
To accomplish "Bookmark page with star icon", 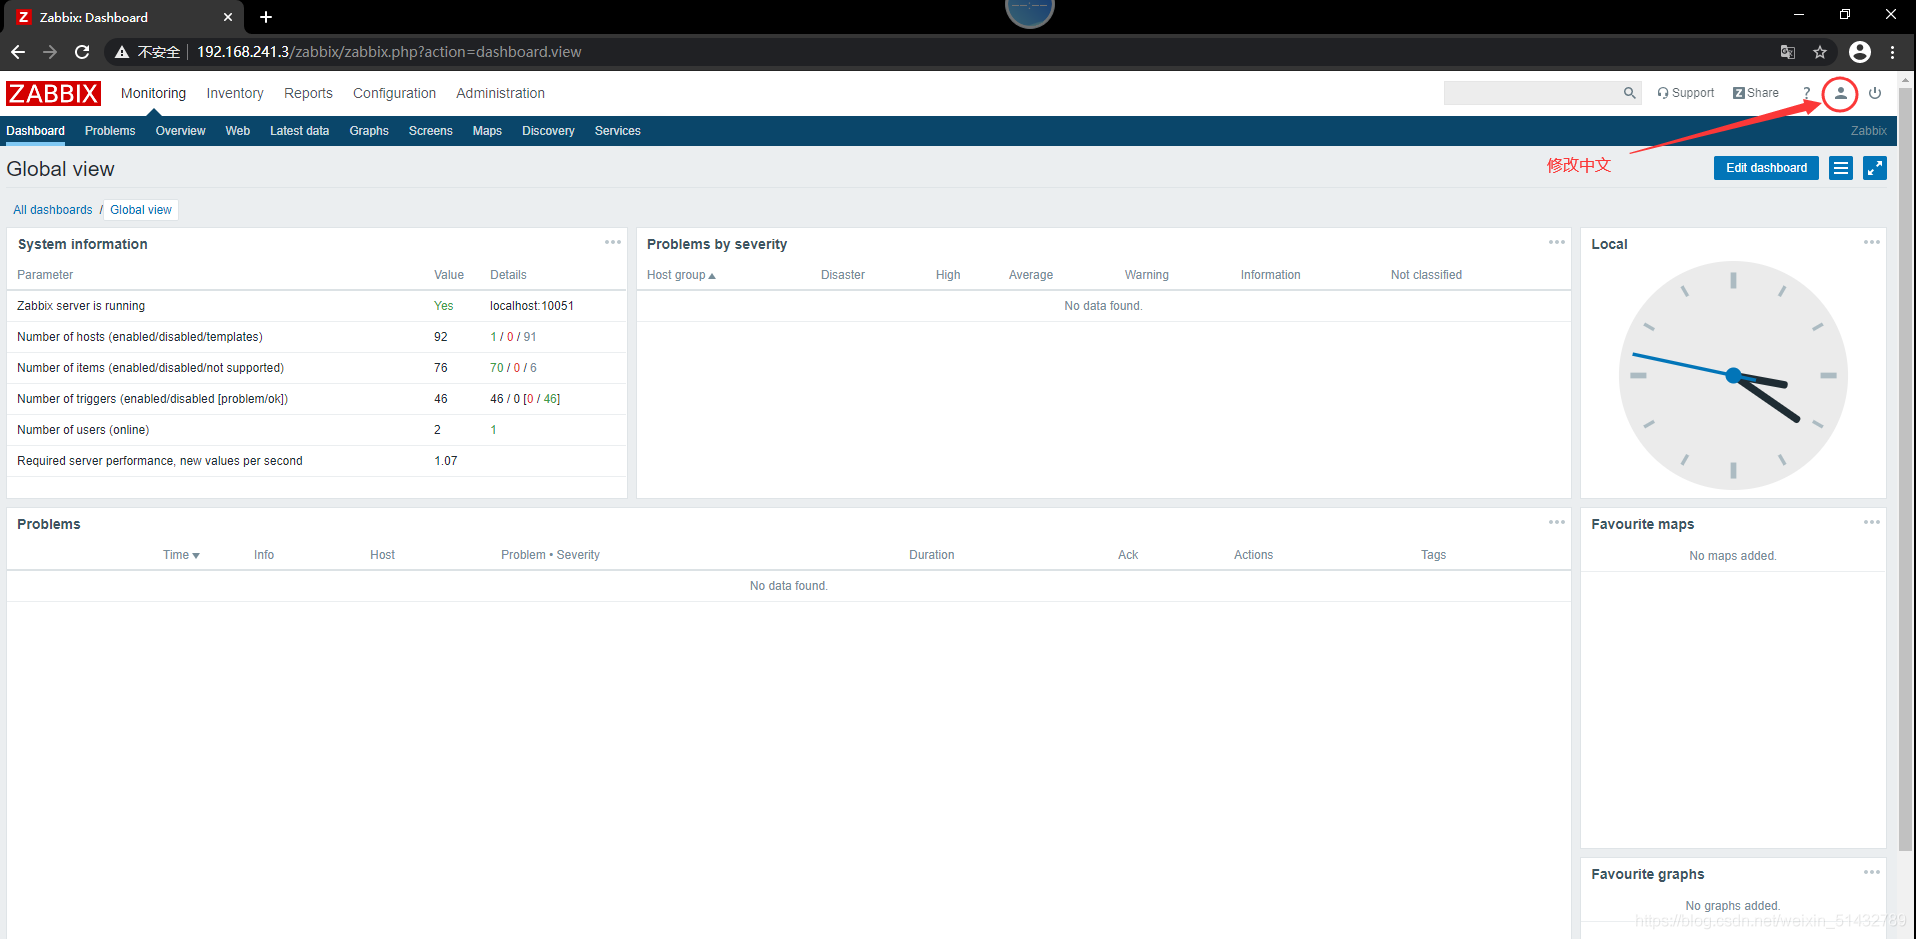I will (1820, 52).
